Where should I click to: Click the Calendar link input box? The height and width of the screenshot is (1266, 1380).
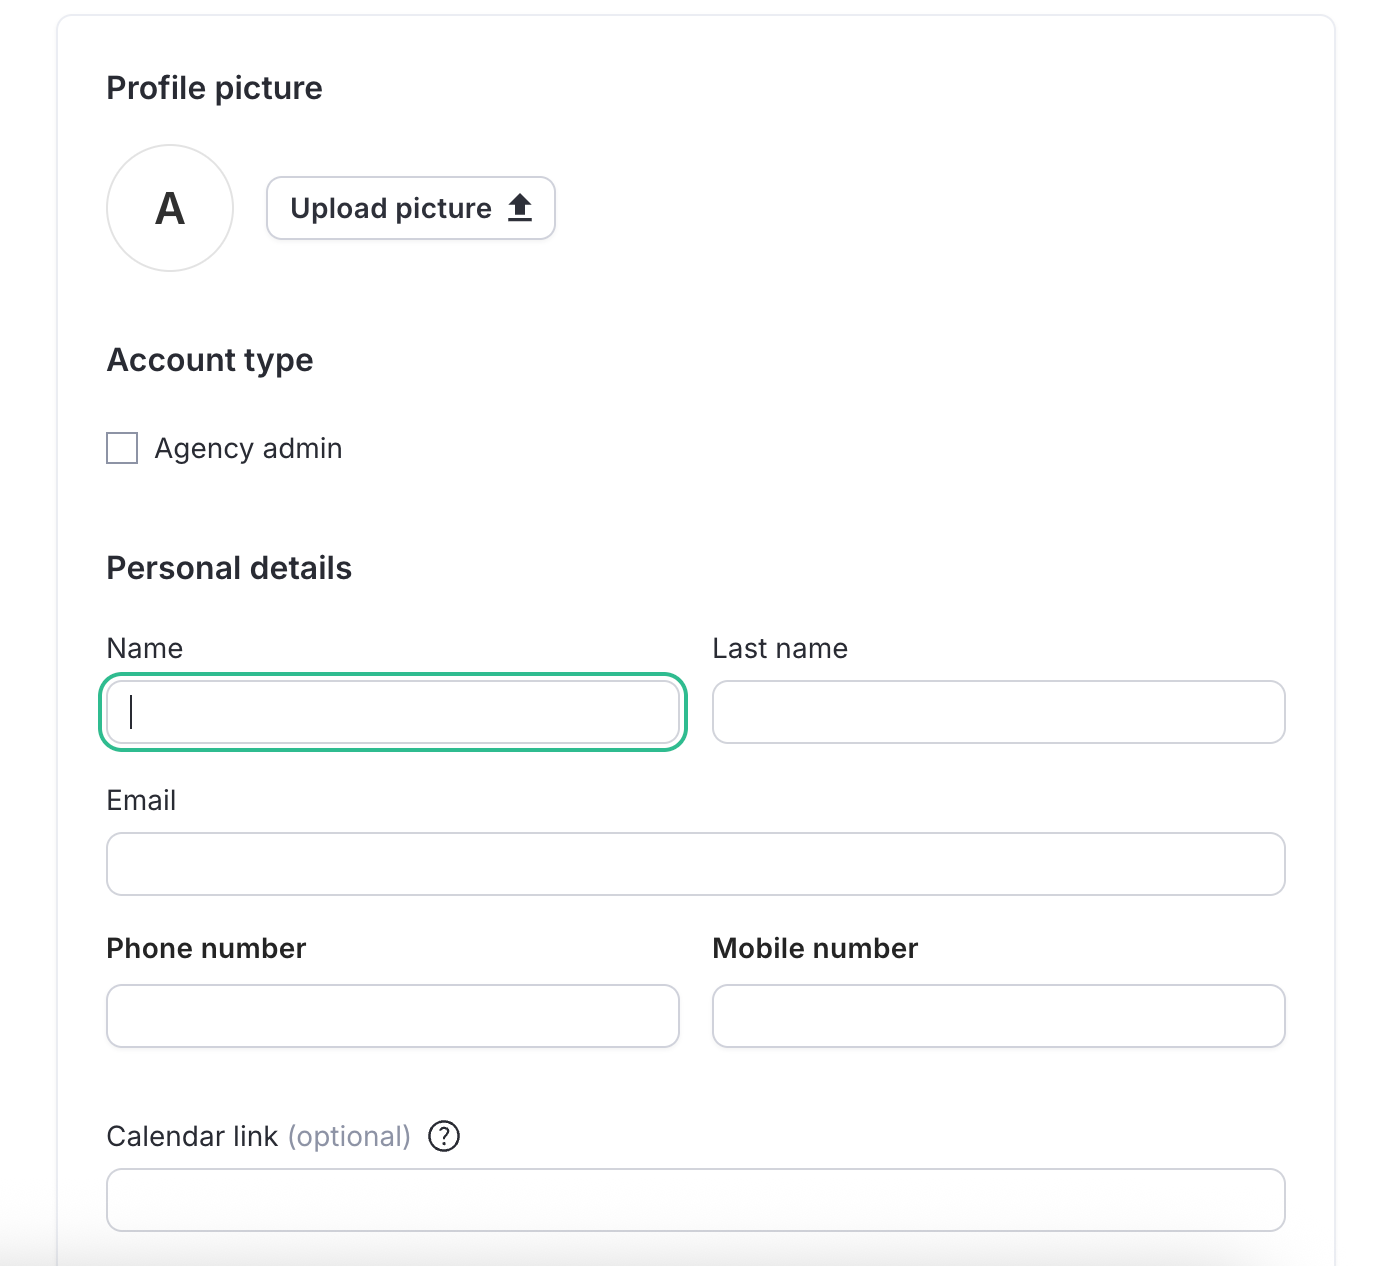(x=696, y=1200)
